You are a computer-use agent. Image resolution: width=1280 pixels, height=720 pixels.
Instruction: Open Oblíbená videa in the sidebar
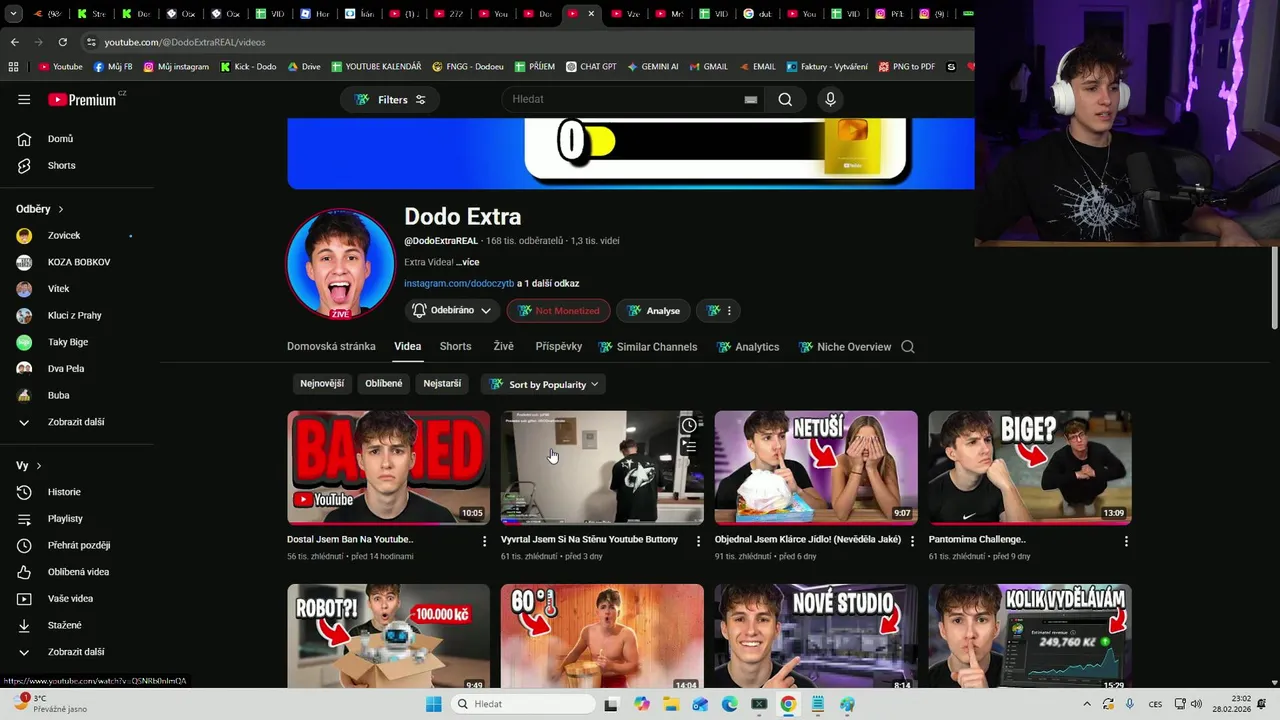coord(76,572)
